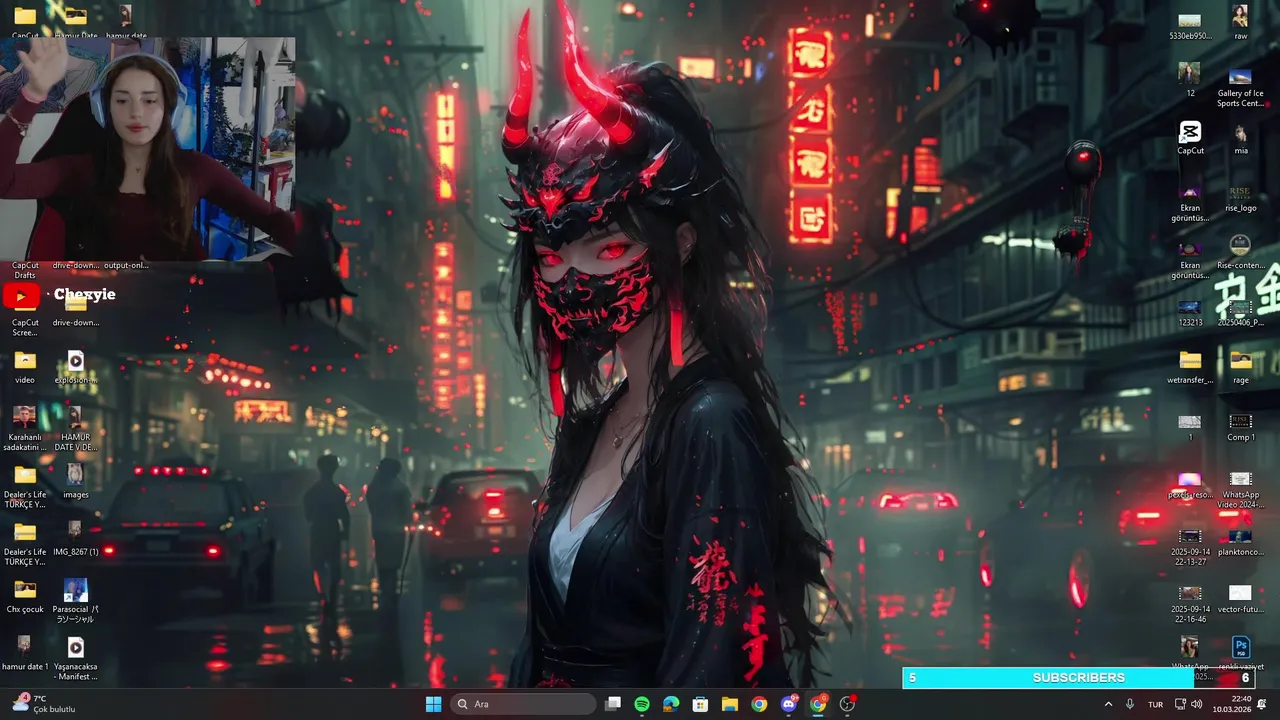Select the mia image file
The image size is (1280, 720).
[1240, 139]
